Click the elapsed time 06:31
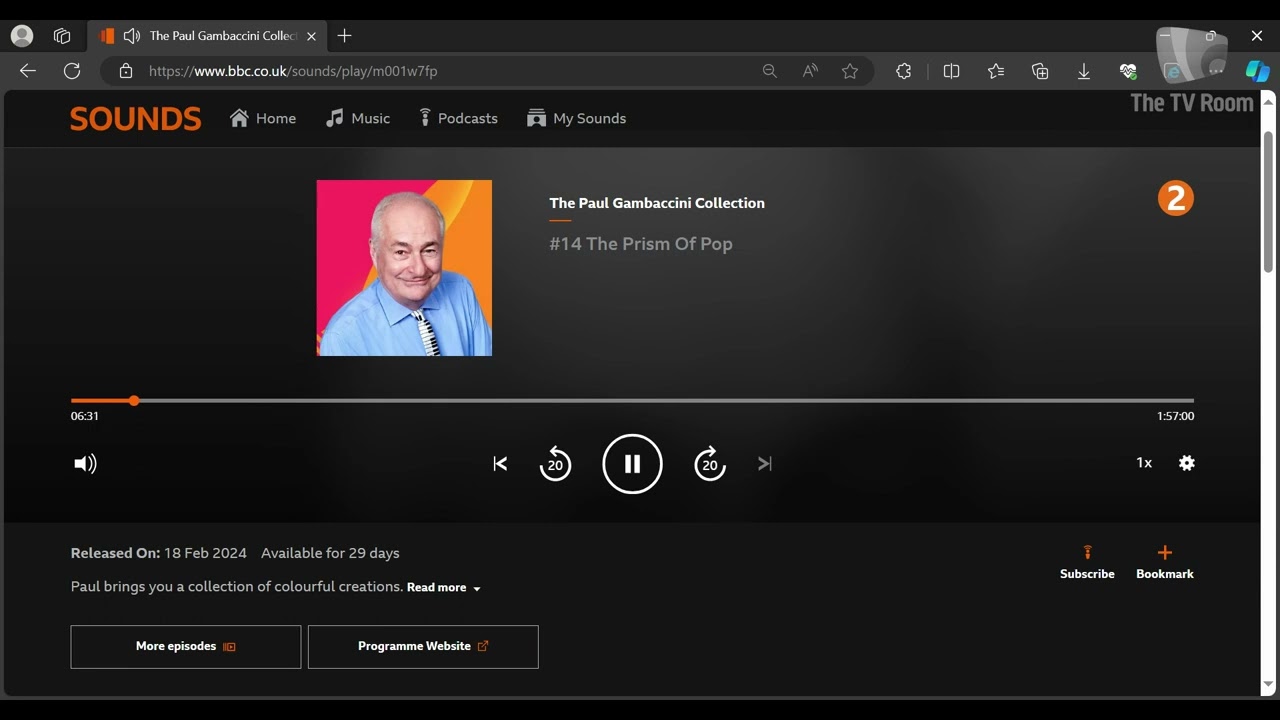1280x720 pixels. [x=85, y=416]
